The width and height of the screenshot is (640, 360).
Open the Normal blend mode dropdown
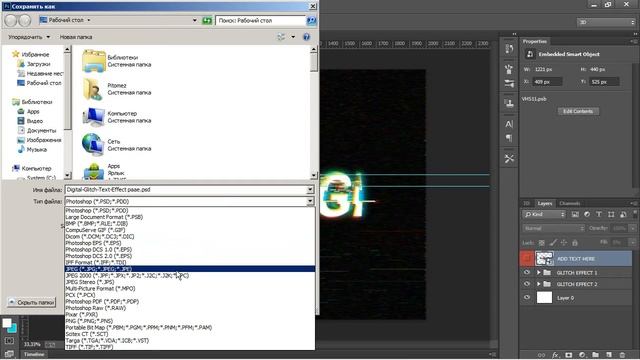pos(553,228)
